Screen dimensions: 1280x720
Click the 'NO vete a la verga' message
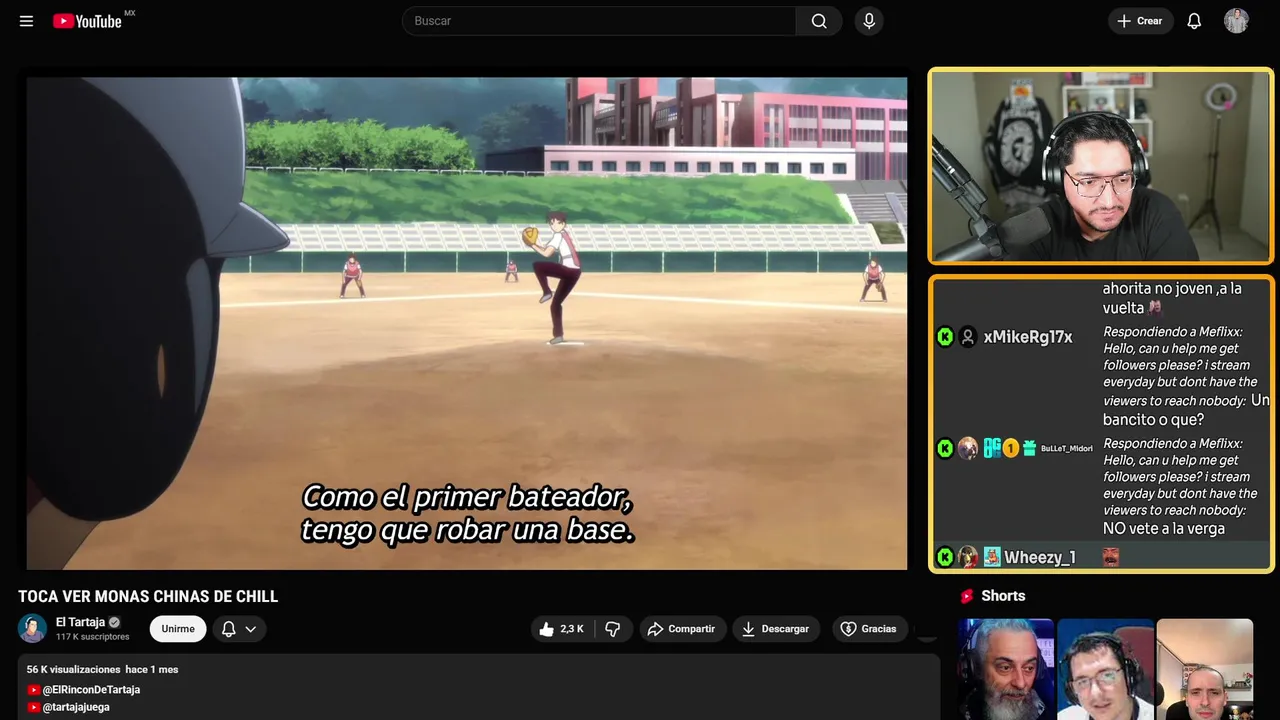click(1164, 528)
